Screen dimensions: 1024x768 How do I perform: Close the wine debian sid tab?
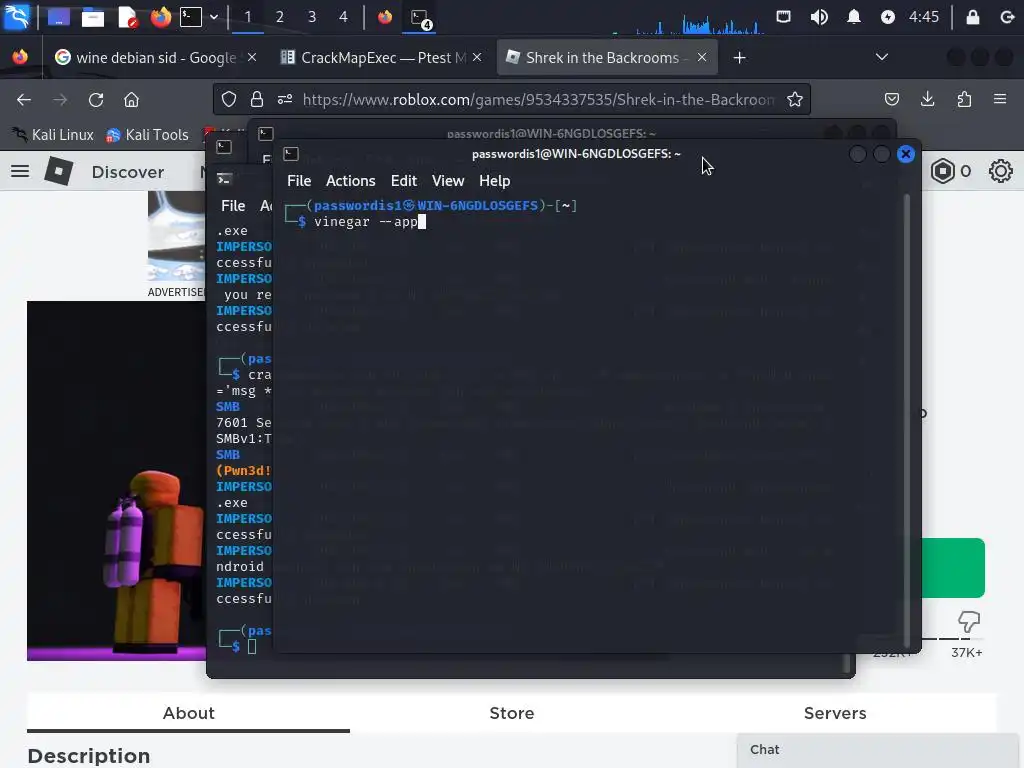pos(251,57)
